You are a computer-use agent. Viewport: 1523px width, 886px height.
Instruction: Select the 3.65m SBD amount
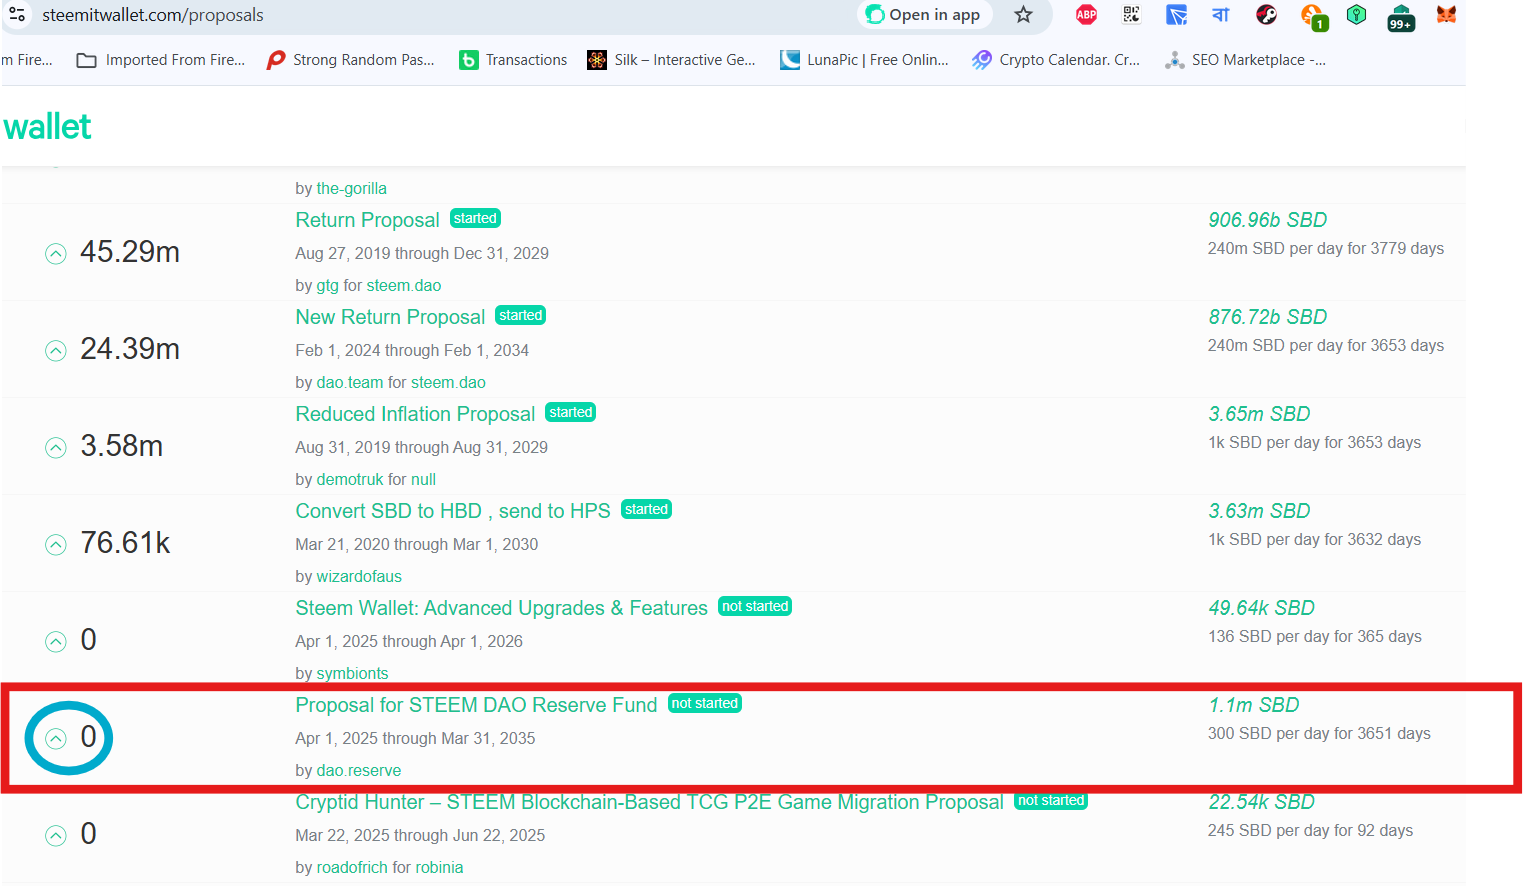(1259, 414)
